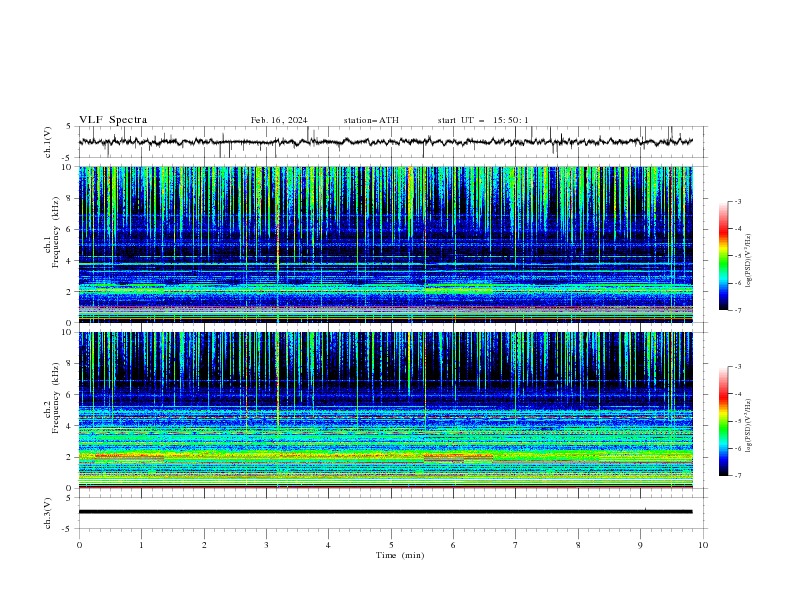Click tick label "2" on the time axis
Image resolution: width=792 pixels, height=612 pixels.
(204, 545)
